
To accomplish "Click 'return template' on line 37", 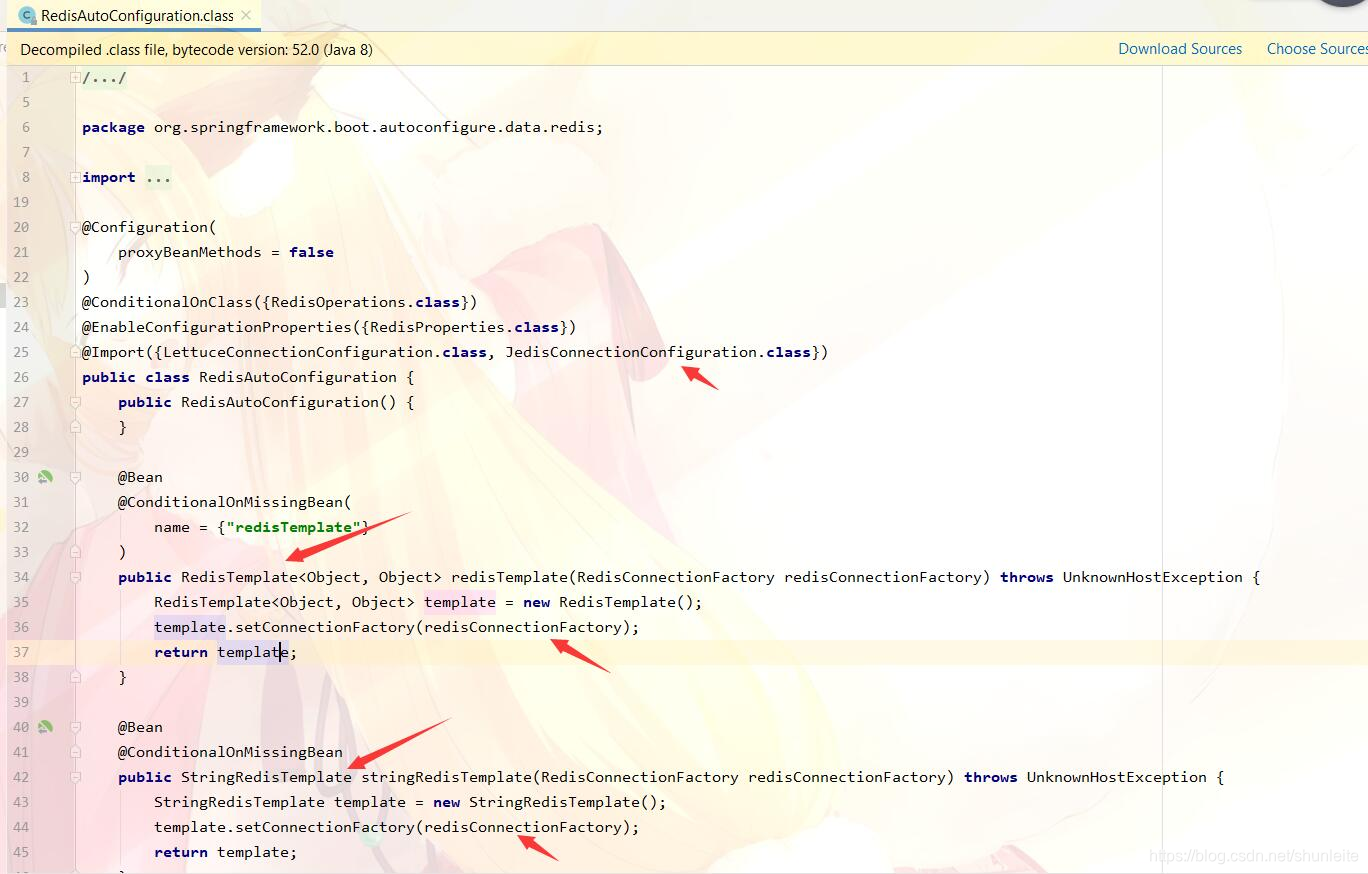I will click(x=221, y=652).
